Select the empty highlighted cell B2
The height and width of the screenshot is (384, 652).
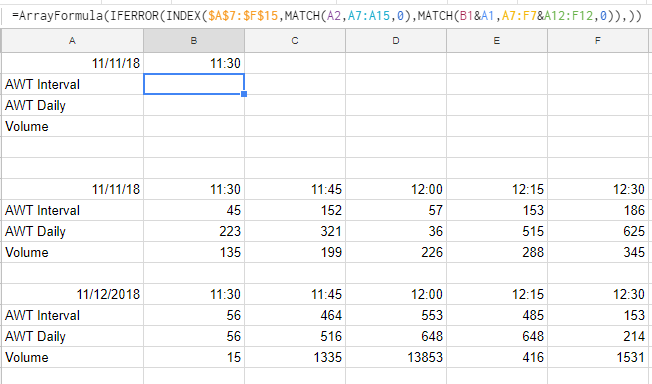coord(194,84)
